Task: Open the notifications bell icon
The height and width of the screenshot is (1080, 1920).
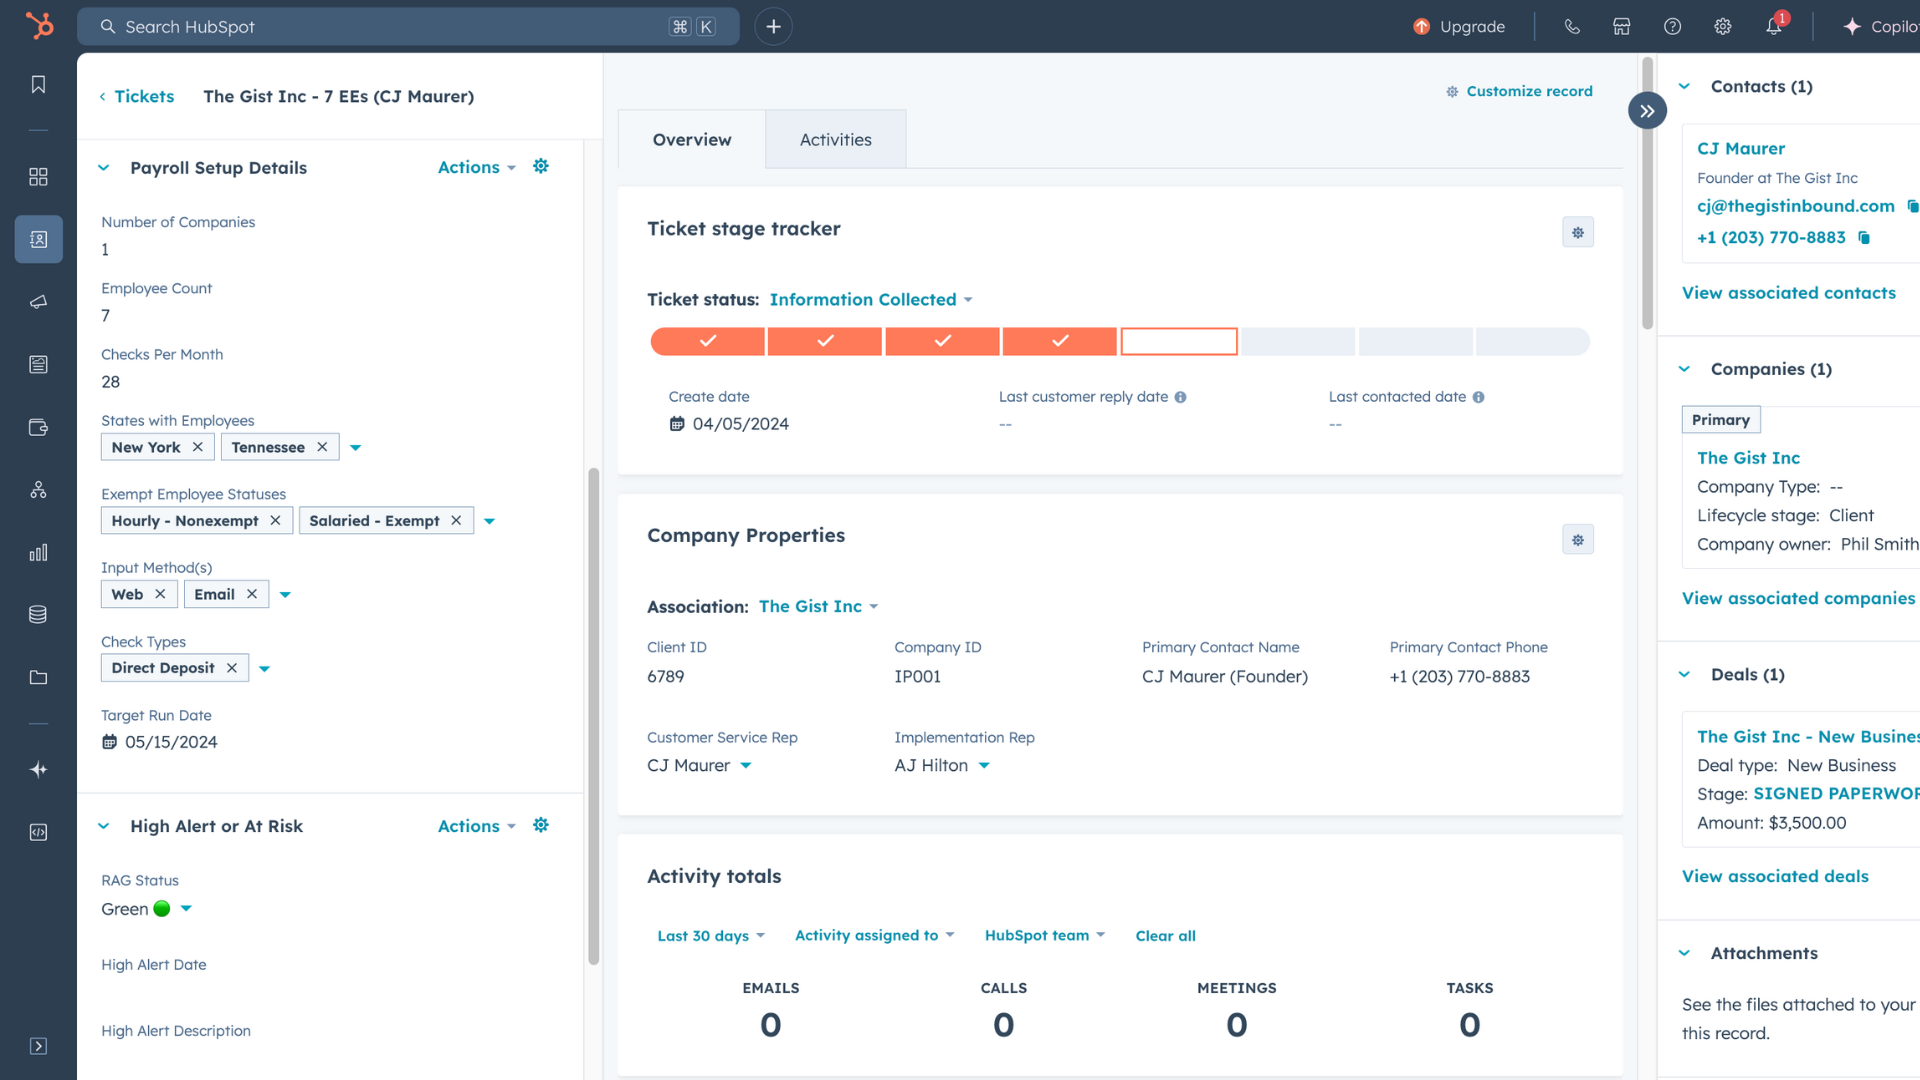Action: [1773, 27]
